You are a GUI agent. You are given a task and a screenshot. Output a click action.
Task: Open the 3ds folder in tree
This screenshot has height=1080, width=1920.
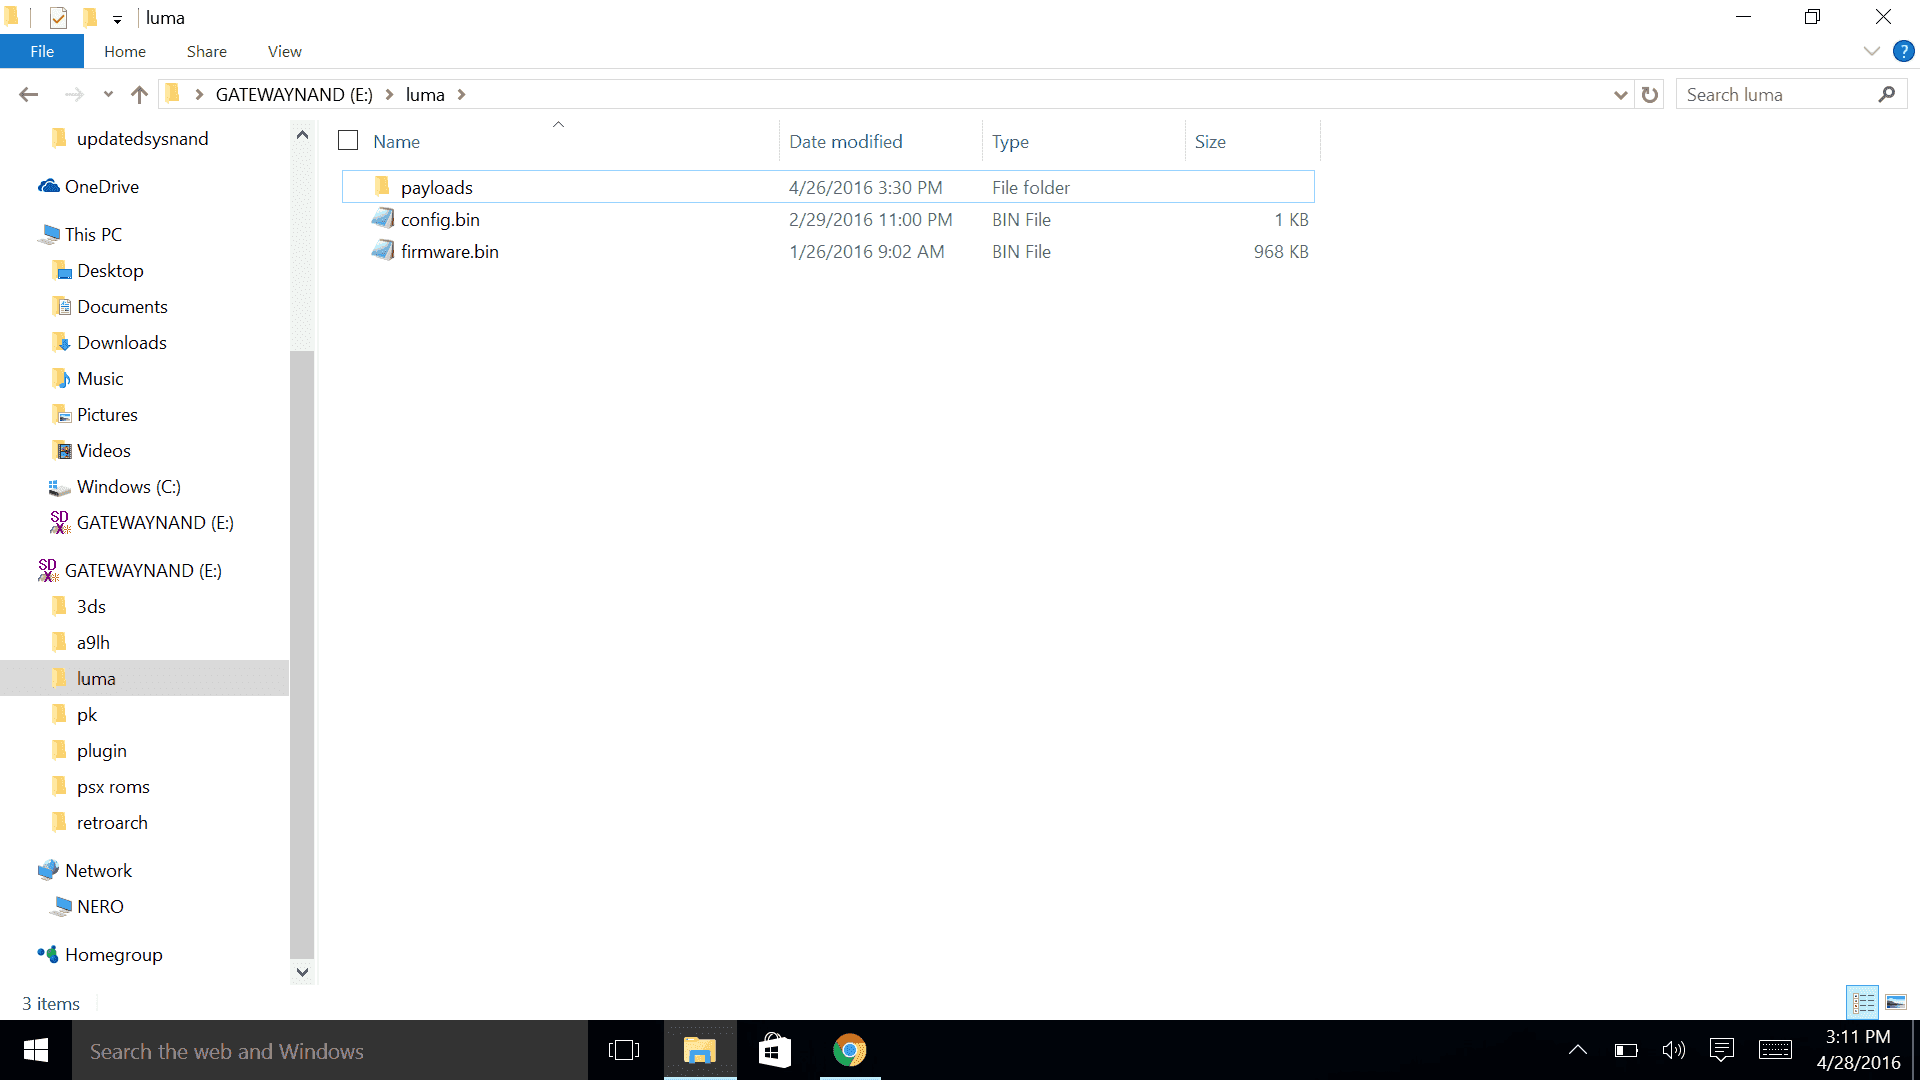(x=78, y=606)
